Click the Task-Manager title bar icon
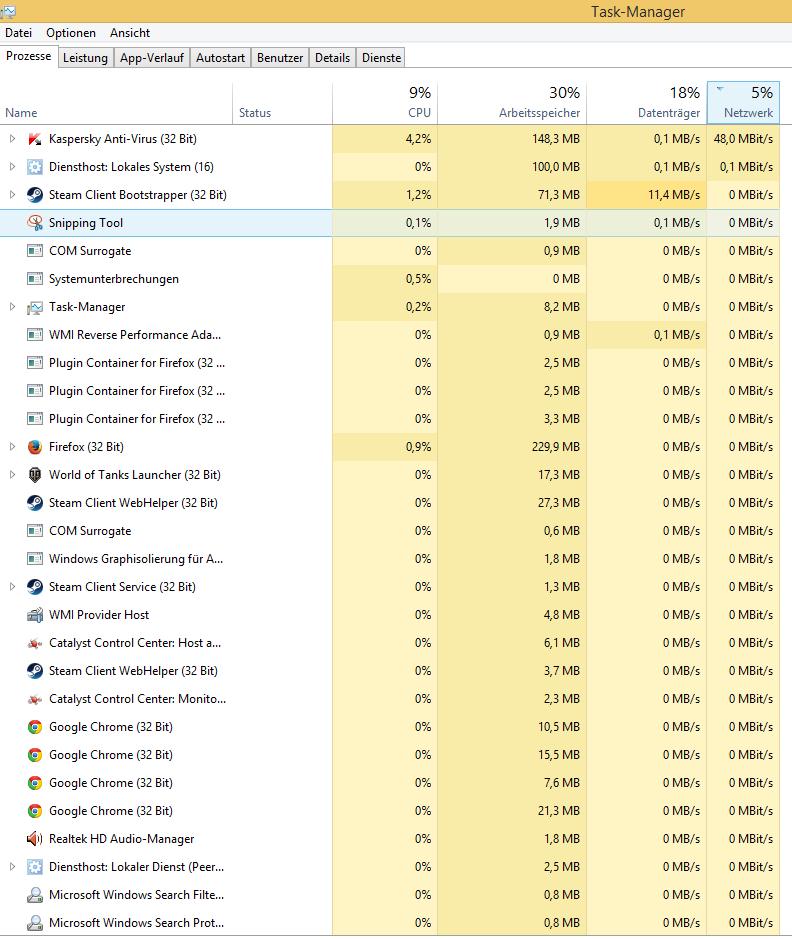This screenshot has width=792, height=939. click(8, 11)
